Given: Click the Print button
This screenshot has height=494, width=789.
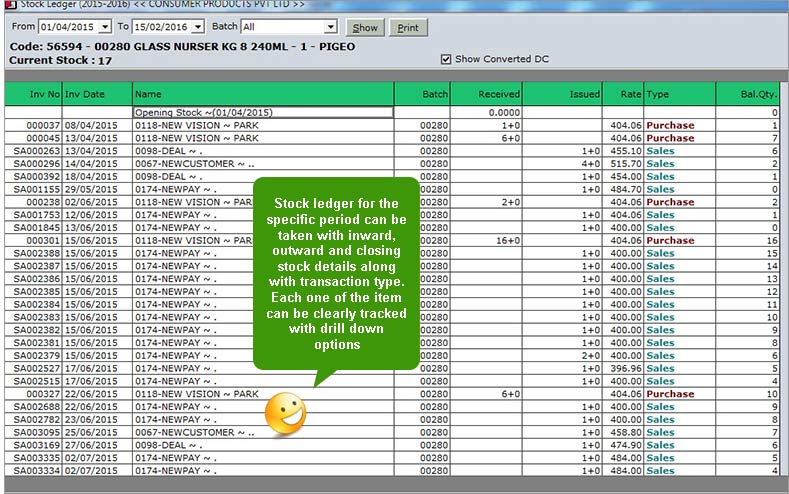Looking at the screenshot, I should [x=408, y=28].
